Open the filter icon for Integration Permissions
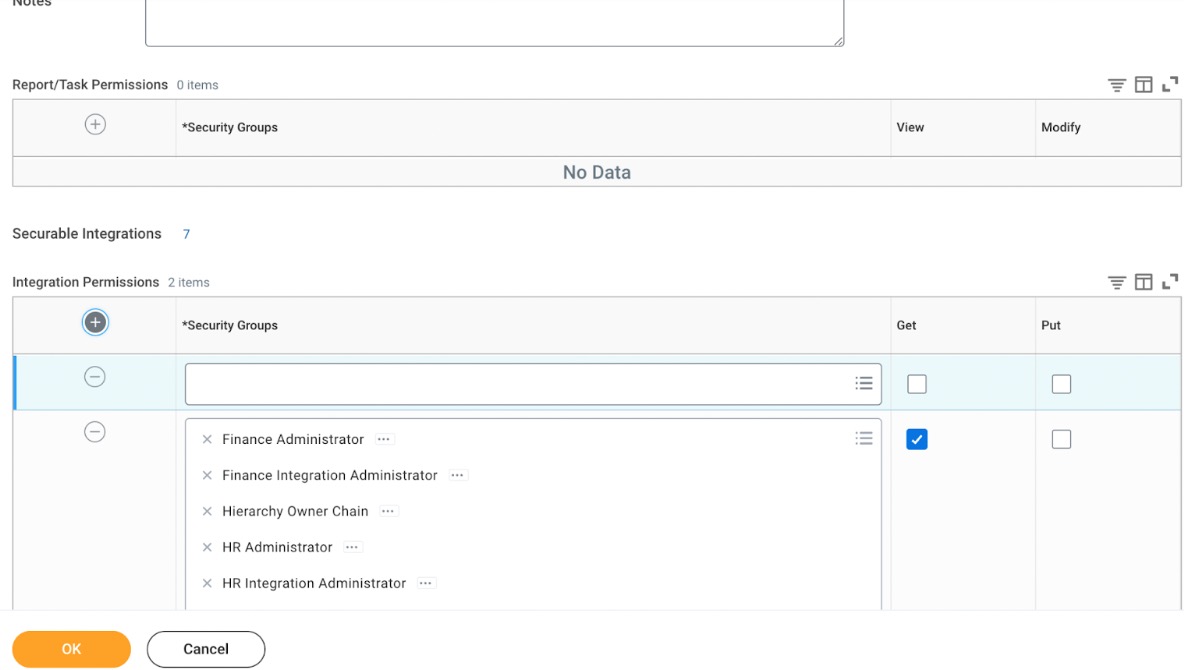The width and height of the screenshot is (1184, 670). click(x=1117, y=282)
